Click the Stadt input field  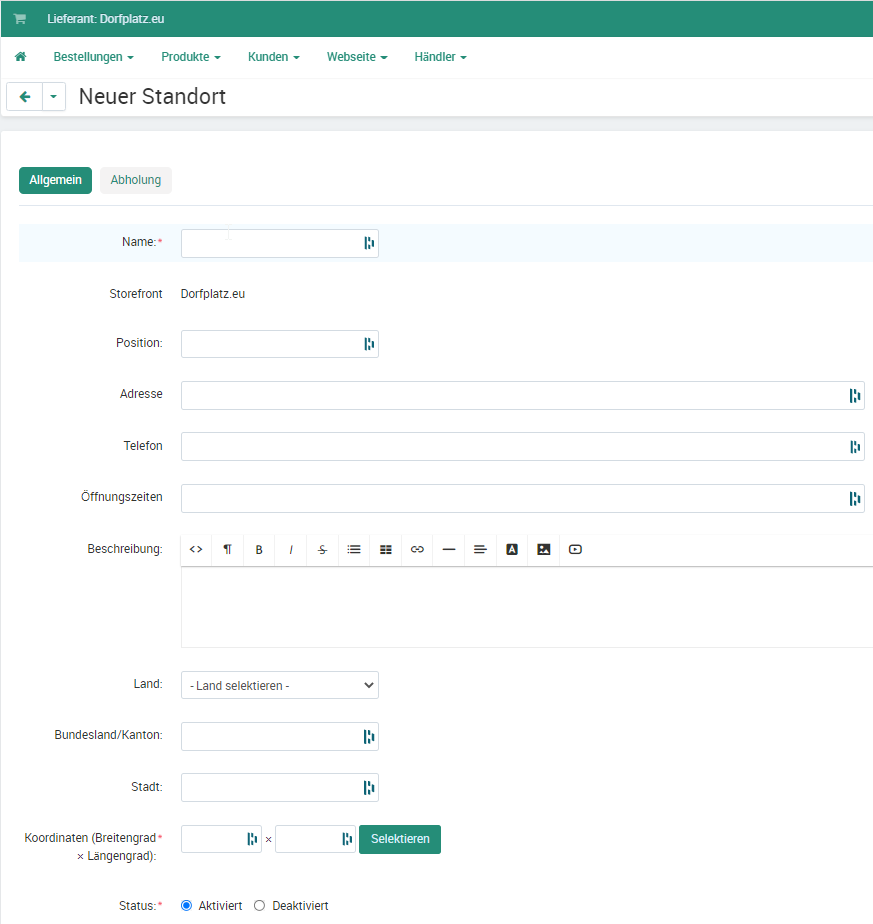pos(279,788)
